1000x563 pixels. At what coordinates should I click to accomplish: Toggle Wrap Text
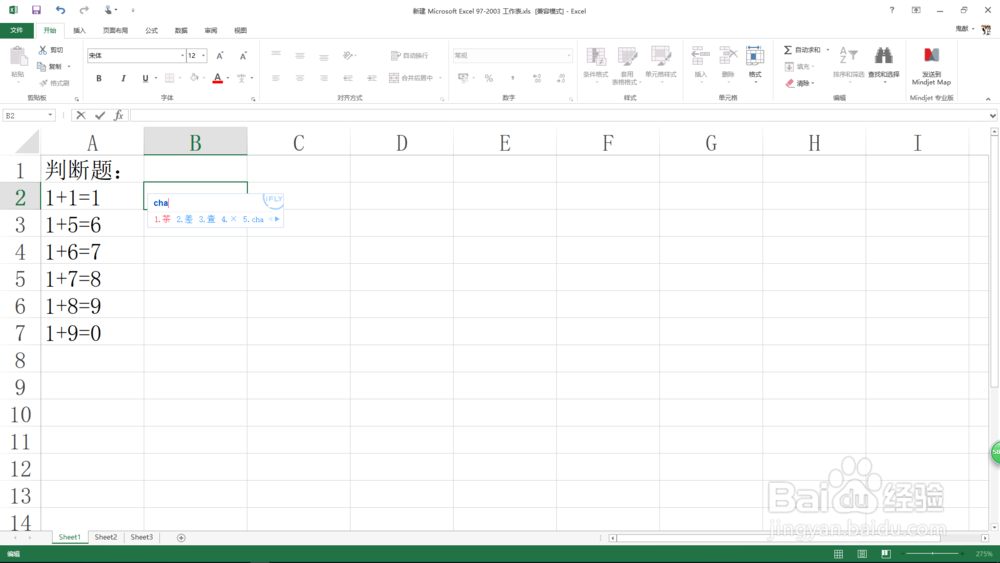pos(409,55)
